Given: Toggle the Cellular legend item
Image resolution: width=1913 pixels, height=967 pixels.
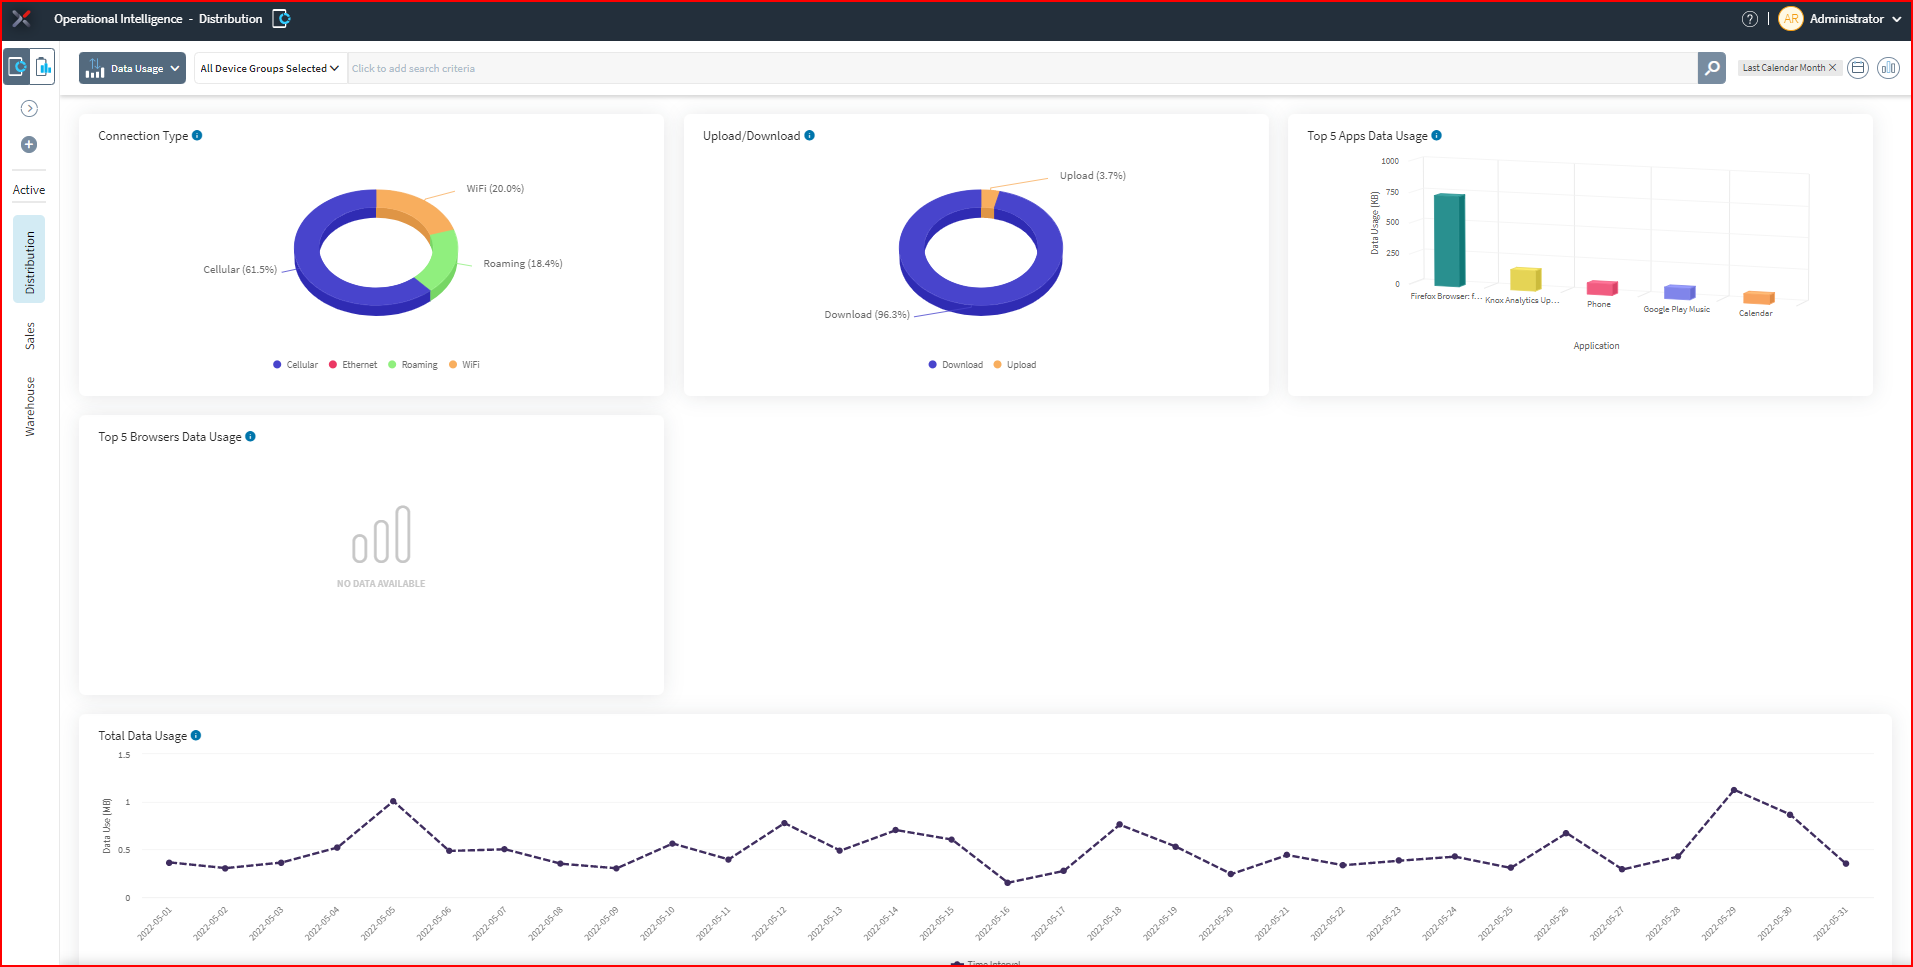Looking at the screenshot, I should [x=295, y=365].
